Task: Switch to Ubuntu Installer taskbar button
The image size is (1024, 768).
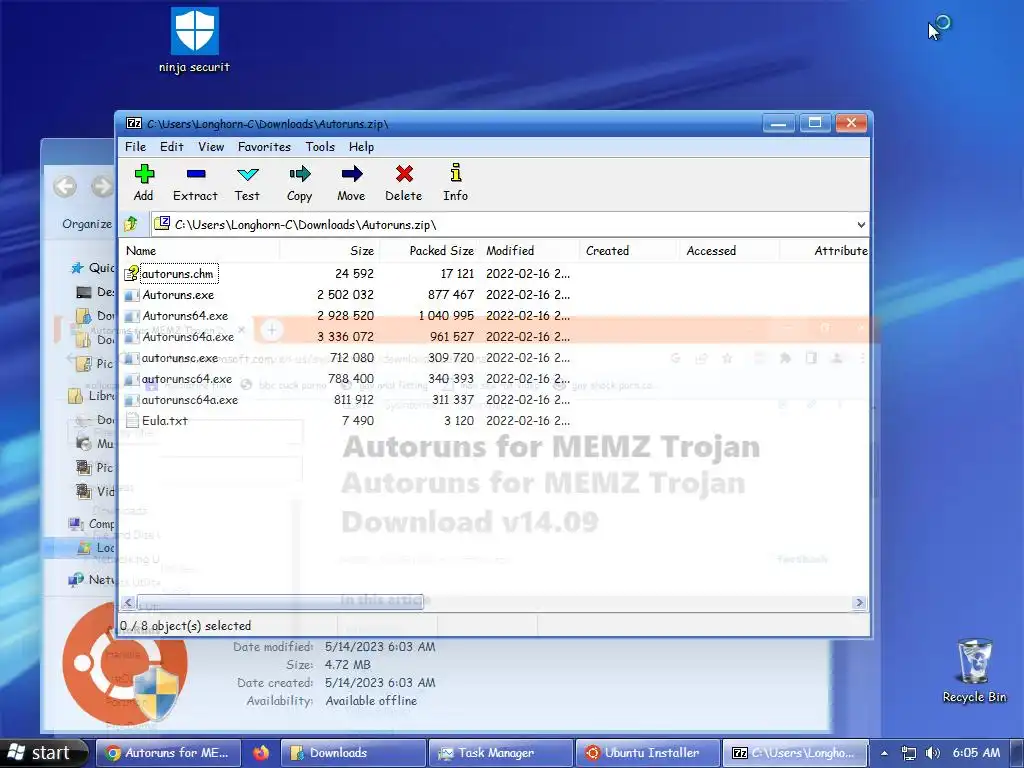Action: pos(648,753)
